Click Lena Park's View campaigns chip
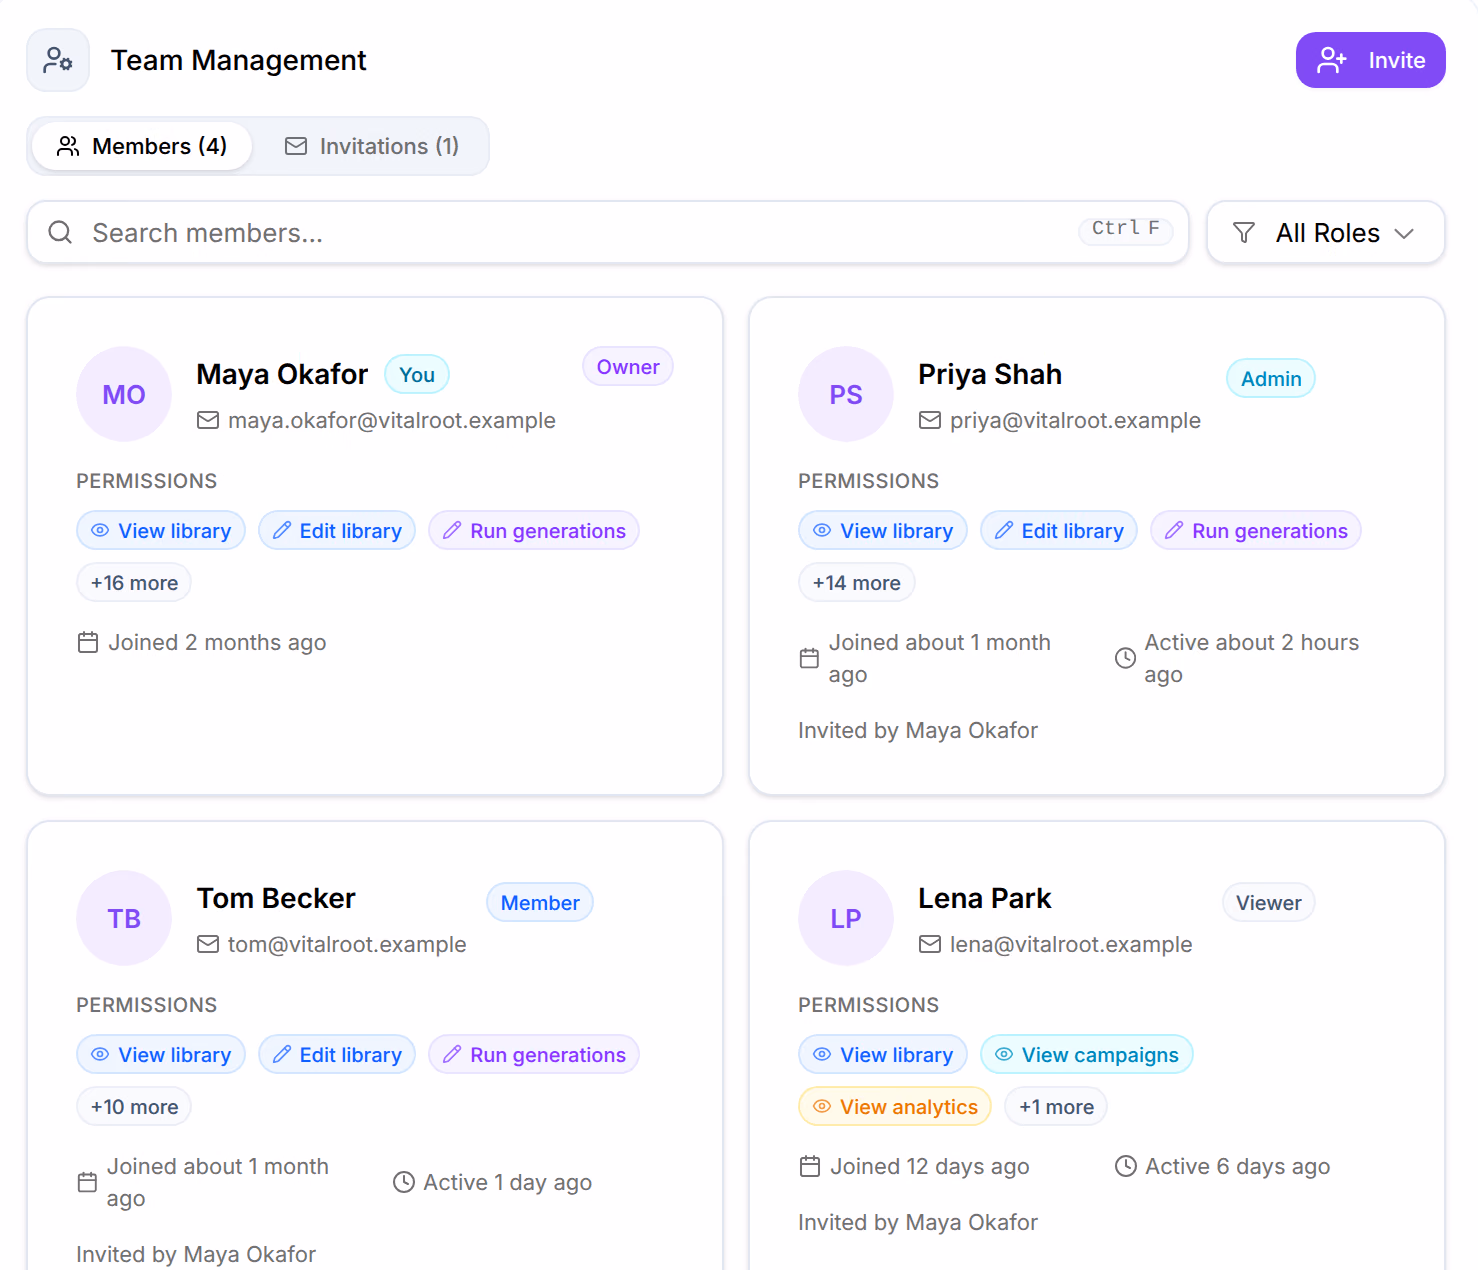 pyautogui.click(x=1087, y=1055)
